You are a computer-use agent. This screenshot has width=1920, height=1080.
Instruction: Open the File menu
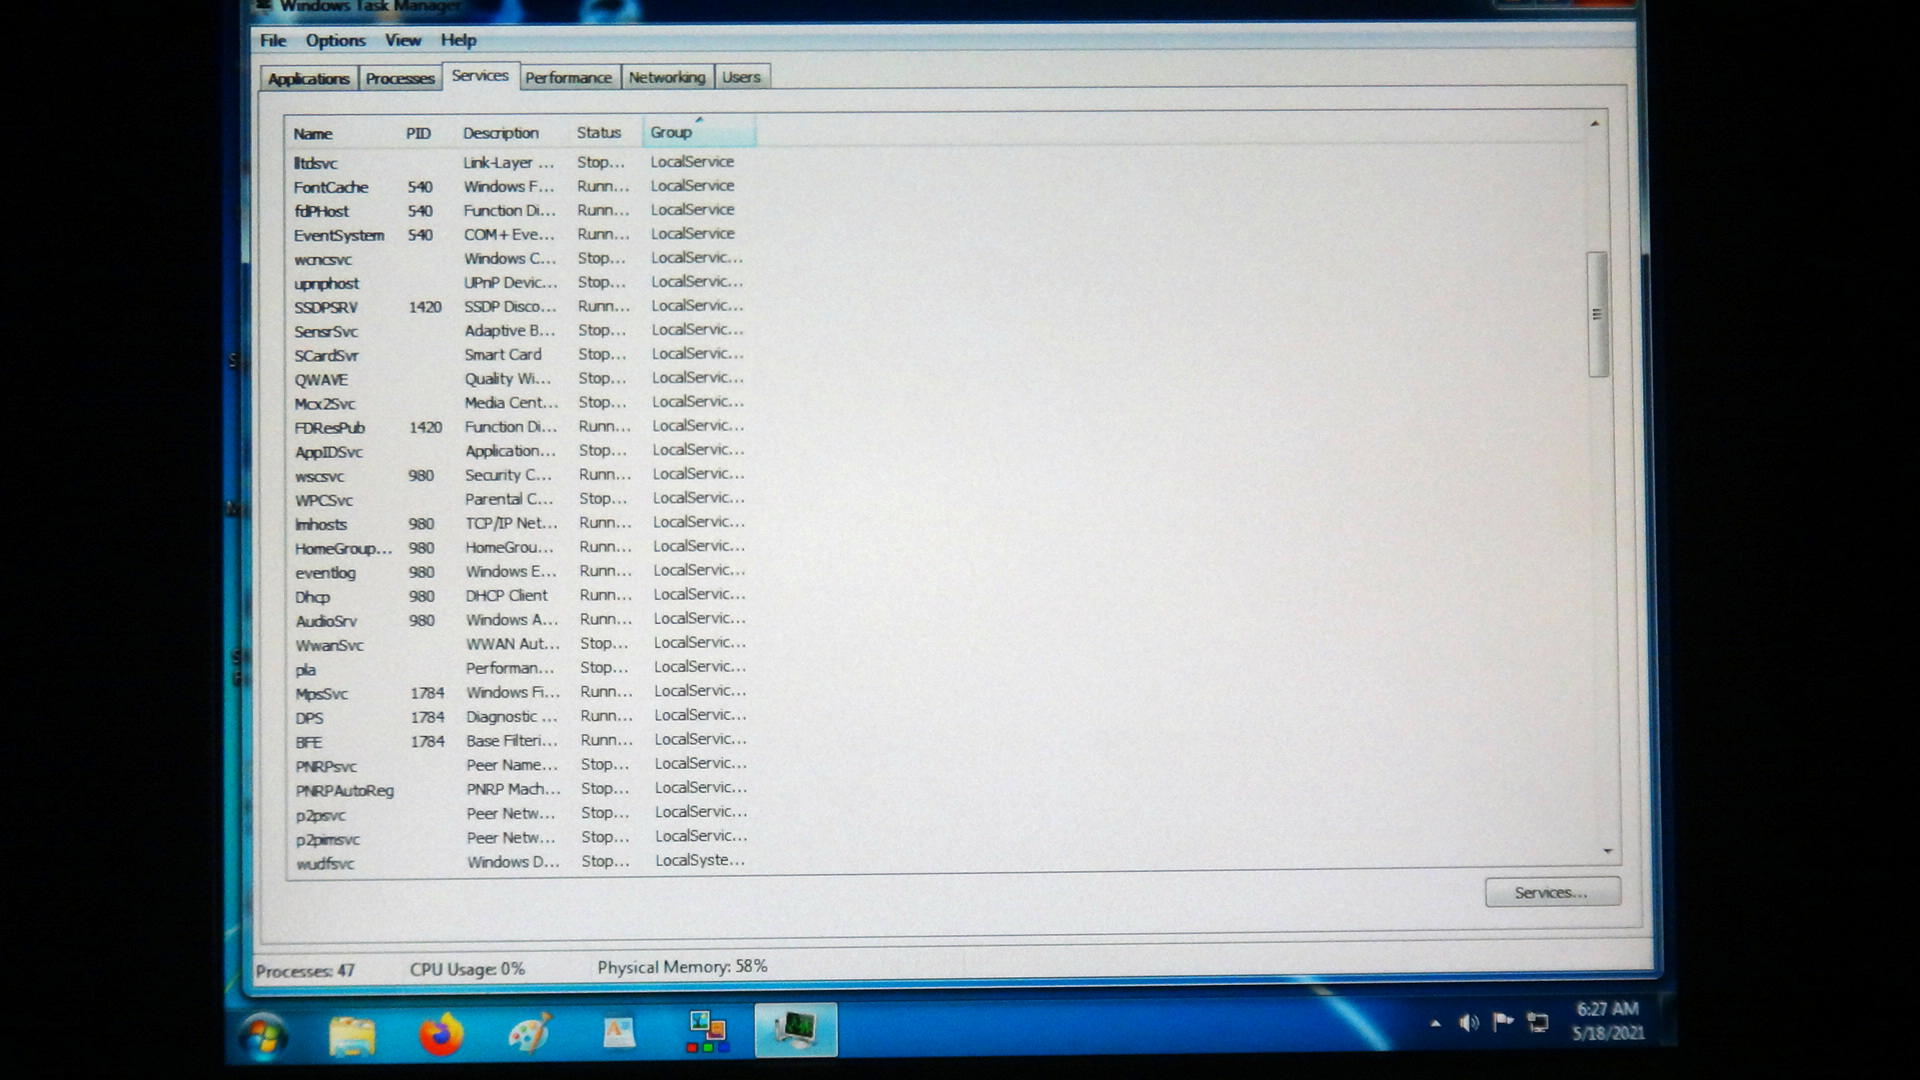(273, 41)
